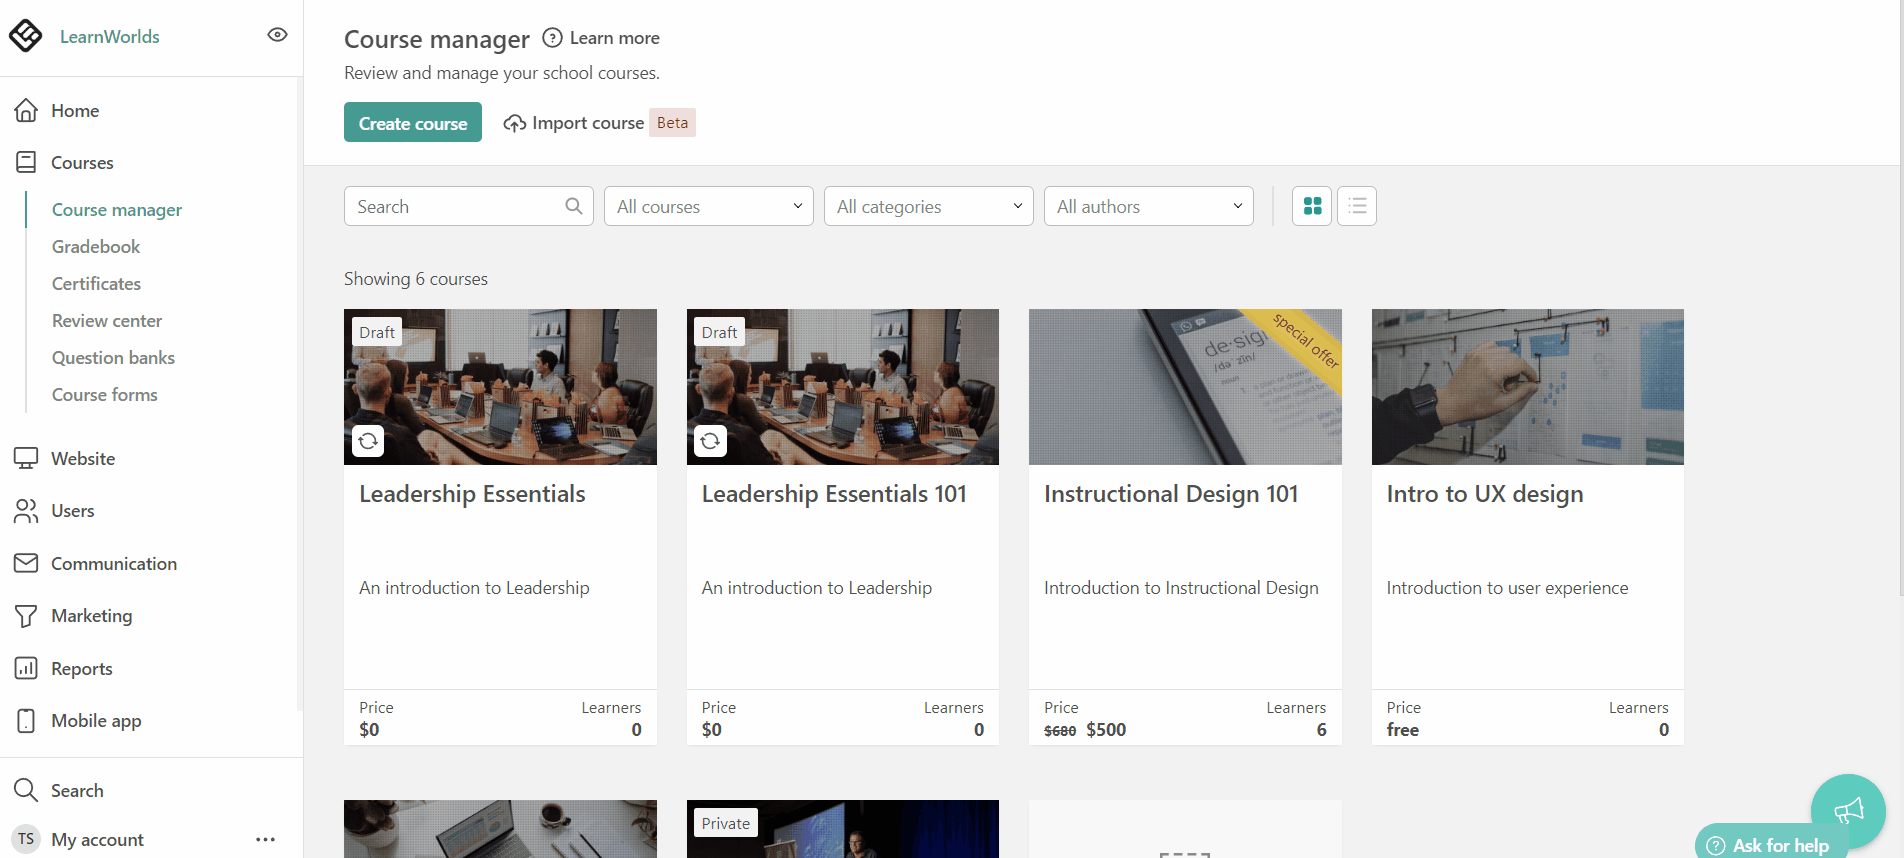This screenshot has width=1904, height=858.
Task: Toggle the eye preview icon beside LearnWorlds
Action: point(277,35)
